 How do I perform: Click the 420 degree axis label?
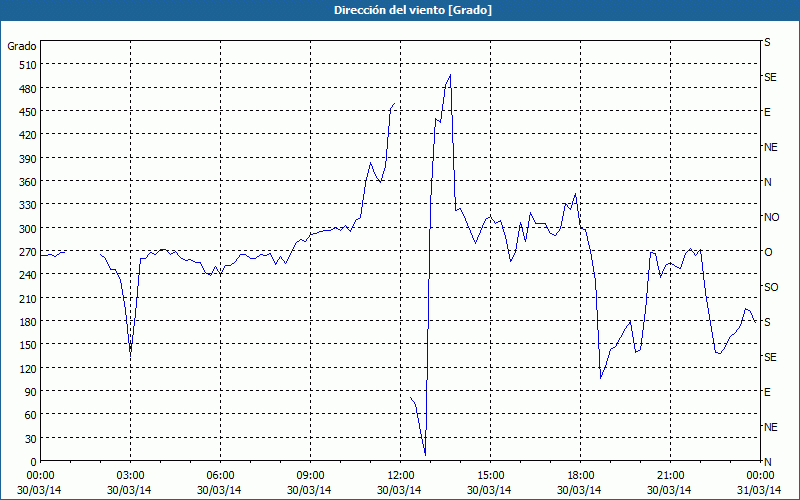coord(28,135)
